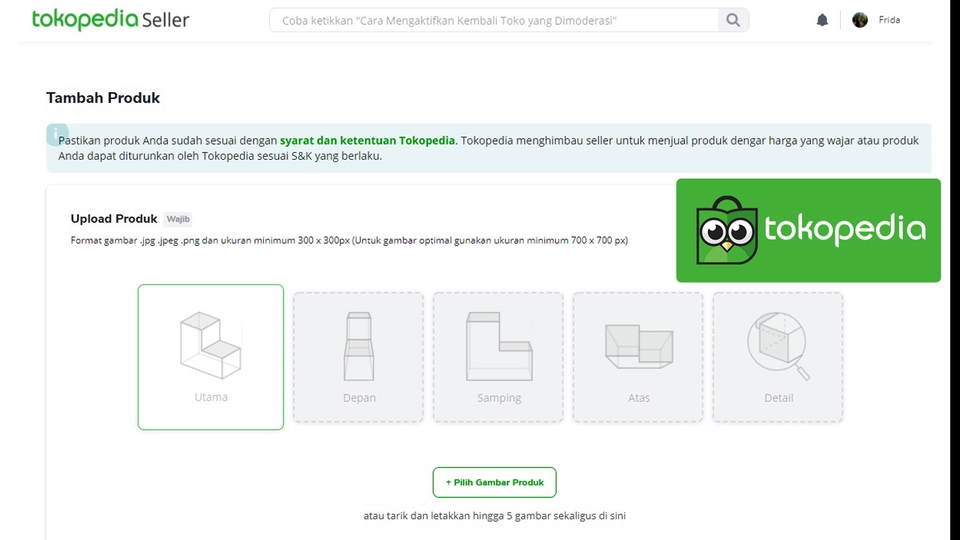Click the Wajib badge
Screen dimensions: 960x540
(x=178, y=219)
